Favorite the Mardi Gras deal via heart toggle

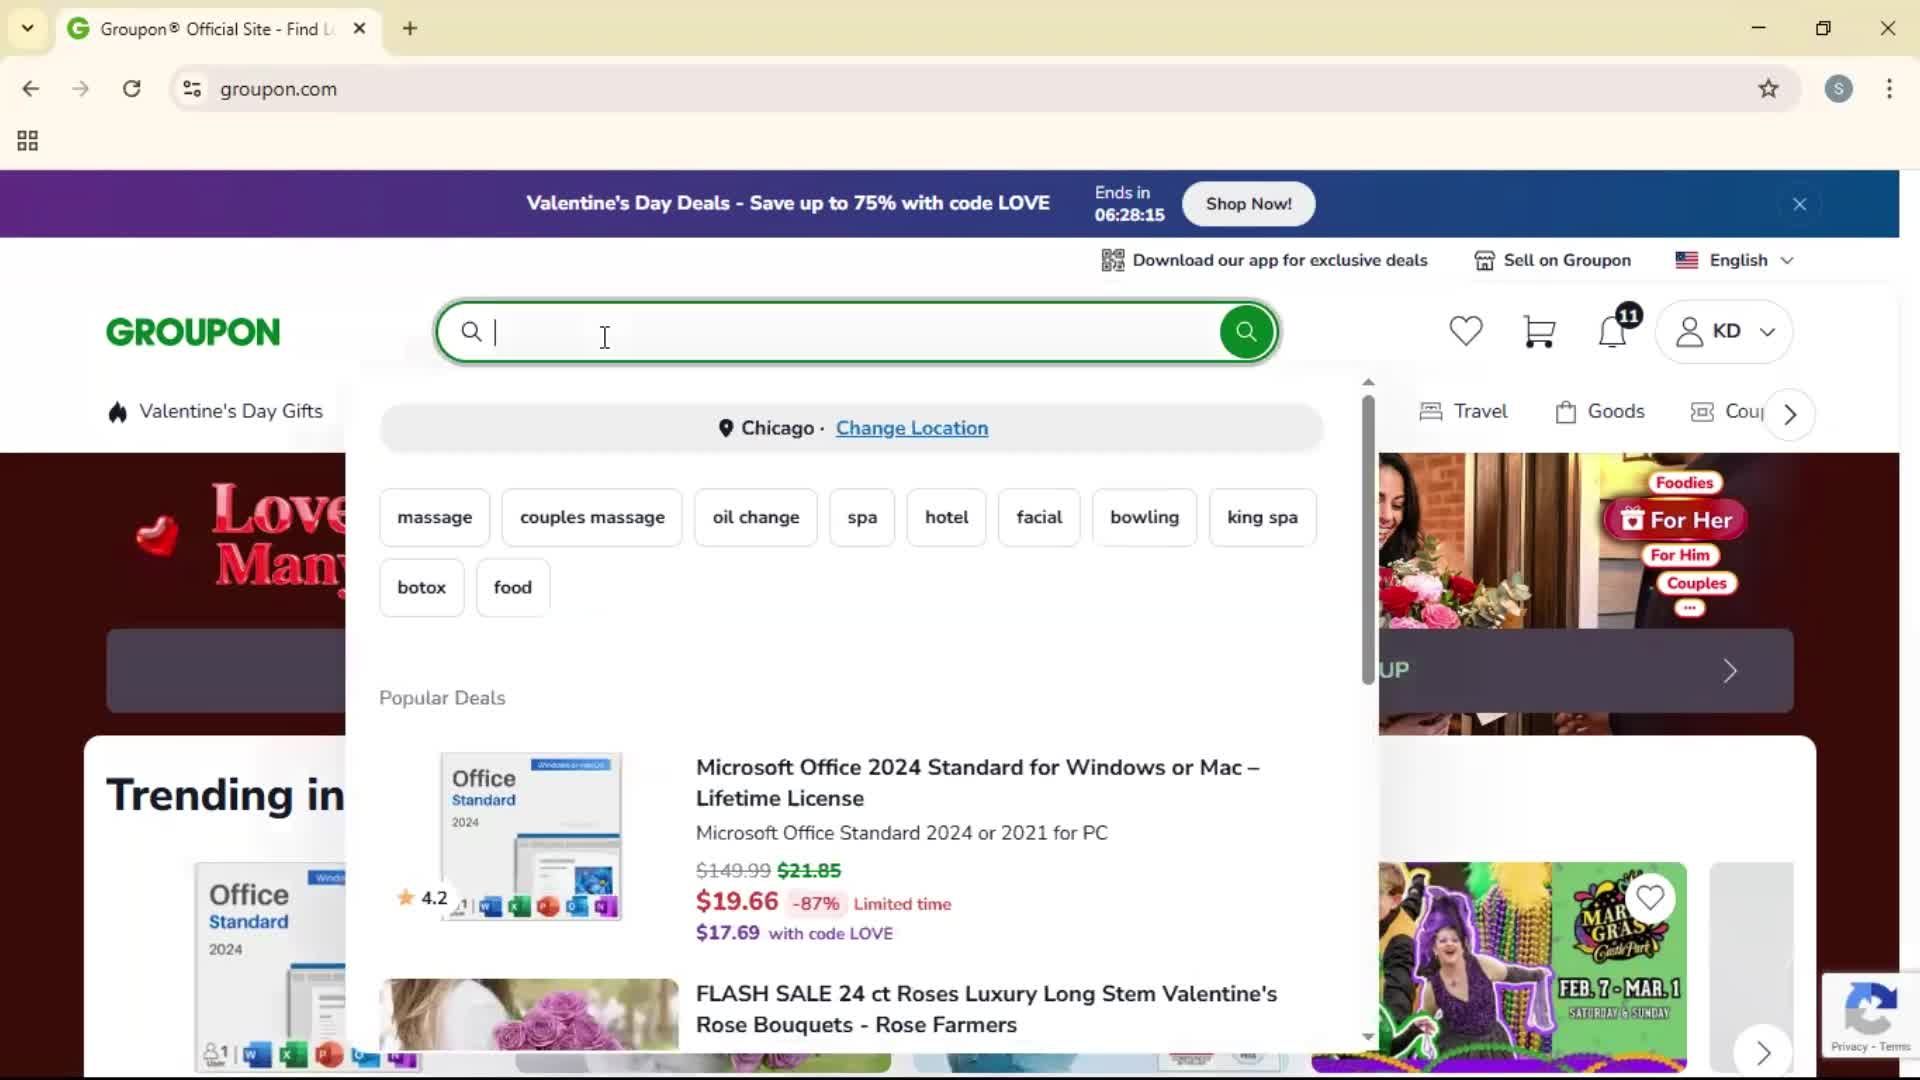tap(1650, 898)
